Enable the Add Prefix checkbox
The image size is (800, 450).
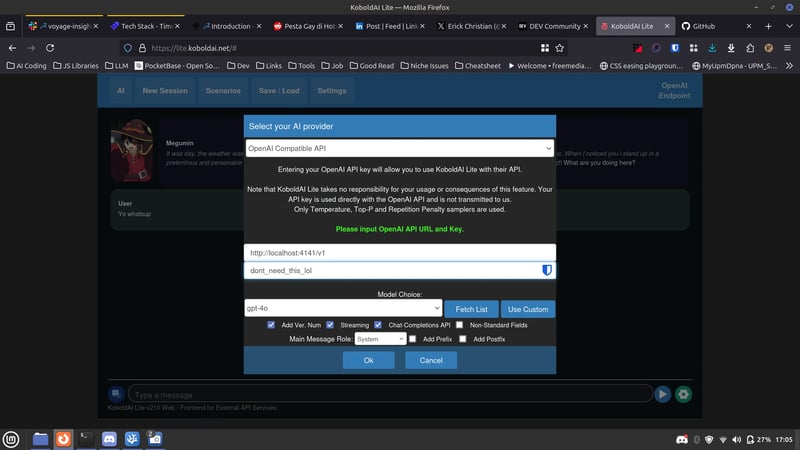412,339
